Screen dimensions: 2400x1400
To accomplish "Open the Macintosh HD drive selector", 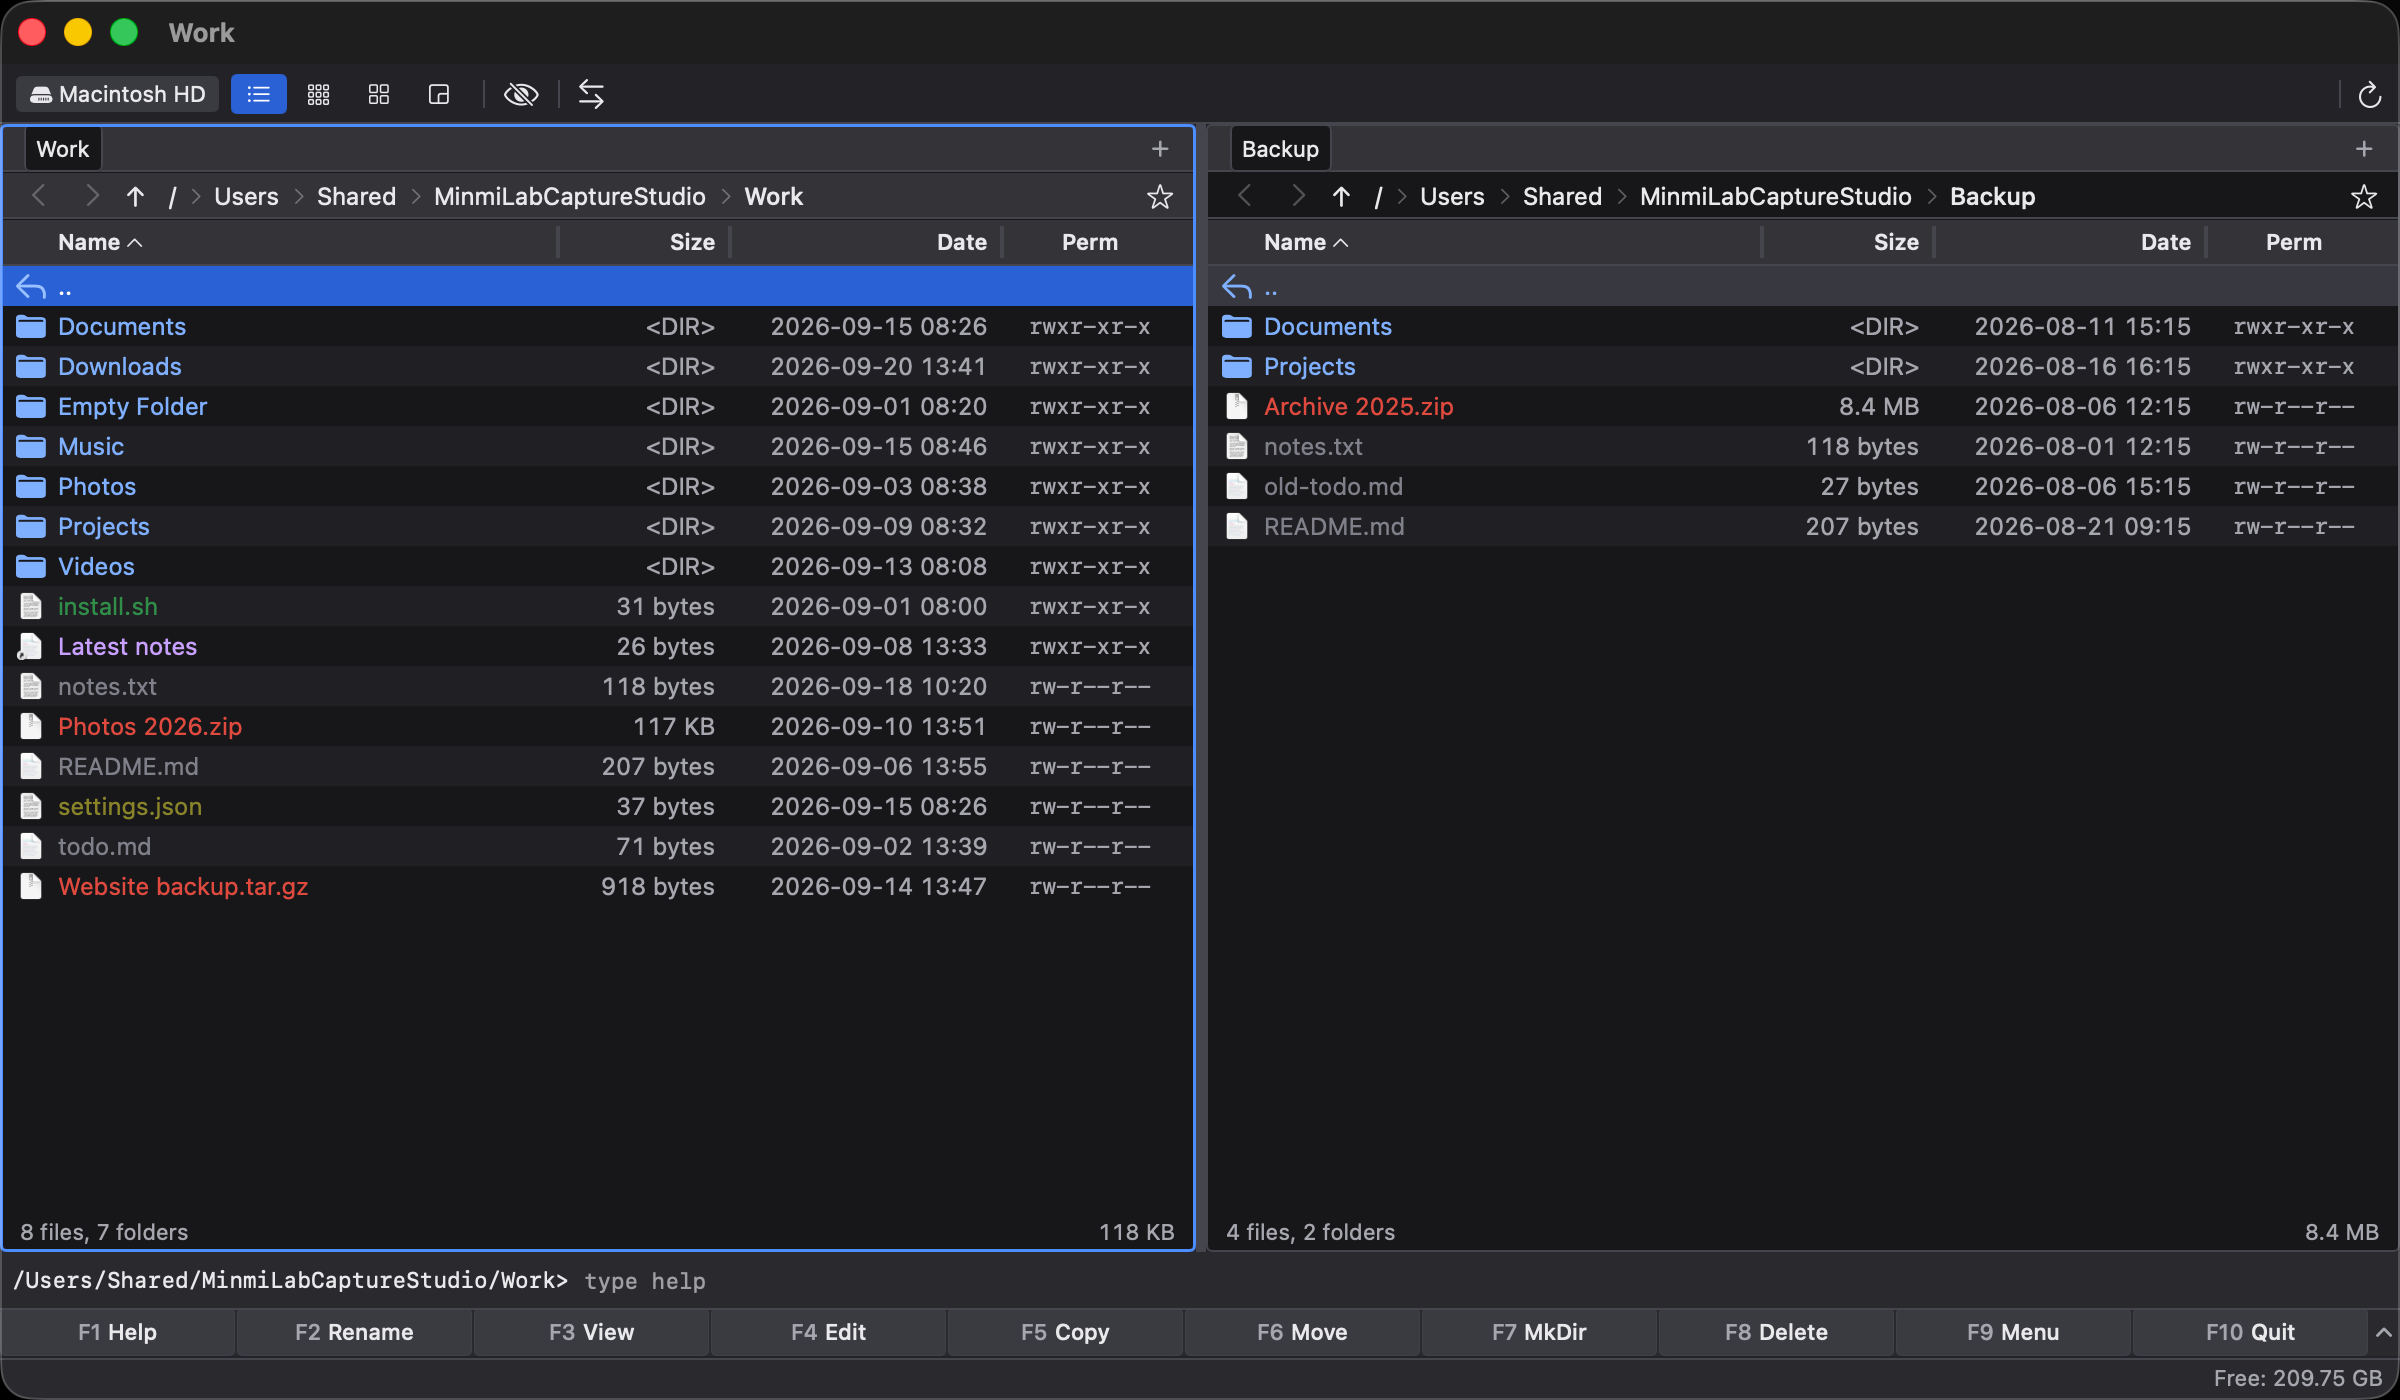I will tap(118, 94).
